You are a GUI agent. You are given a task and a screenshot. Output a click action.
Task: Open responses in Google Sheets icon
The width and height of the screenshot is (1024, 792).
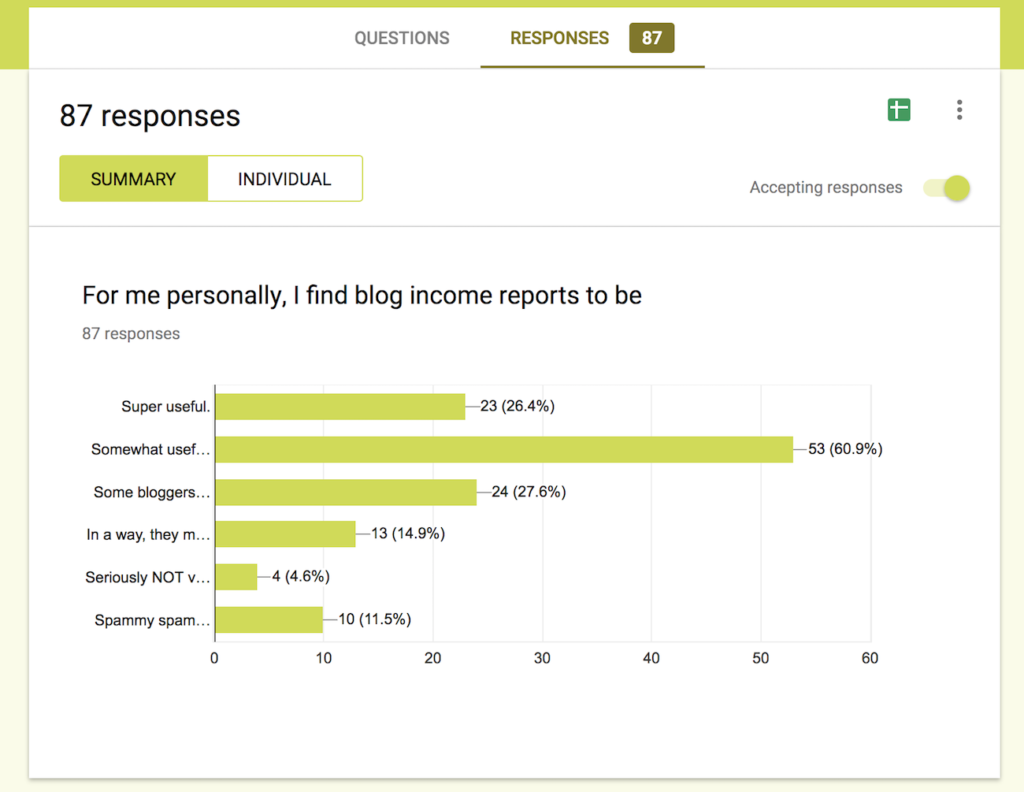point(899,110)
